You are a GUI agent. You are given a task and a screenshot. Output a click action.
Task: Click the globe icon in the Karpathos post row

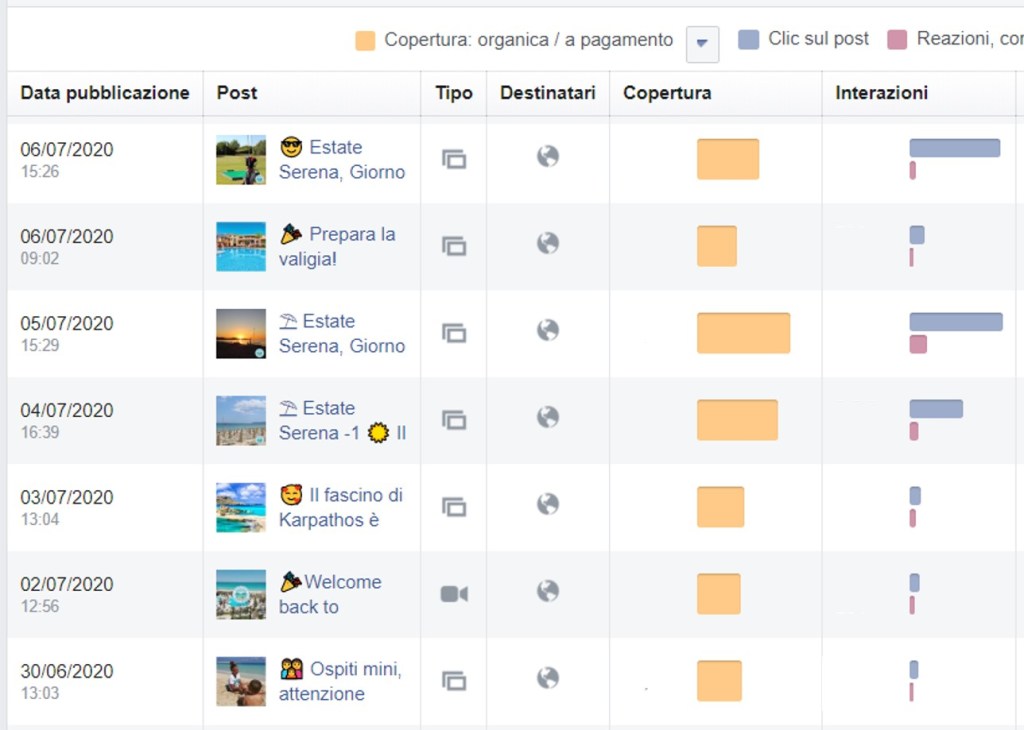point(548,504)
